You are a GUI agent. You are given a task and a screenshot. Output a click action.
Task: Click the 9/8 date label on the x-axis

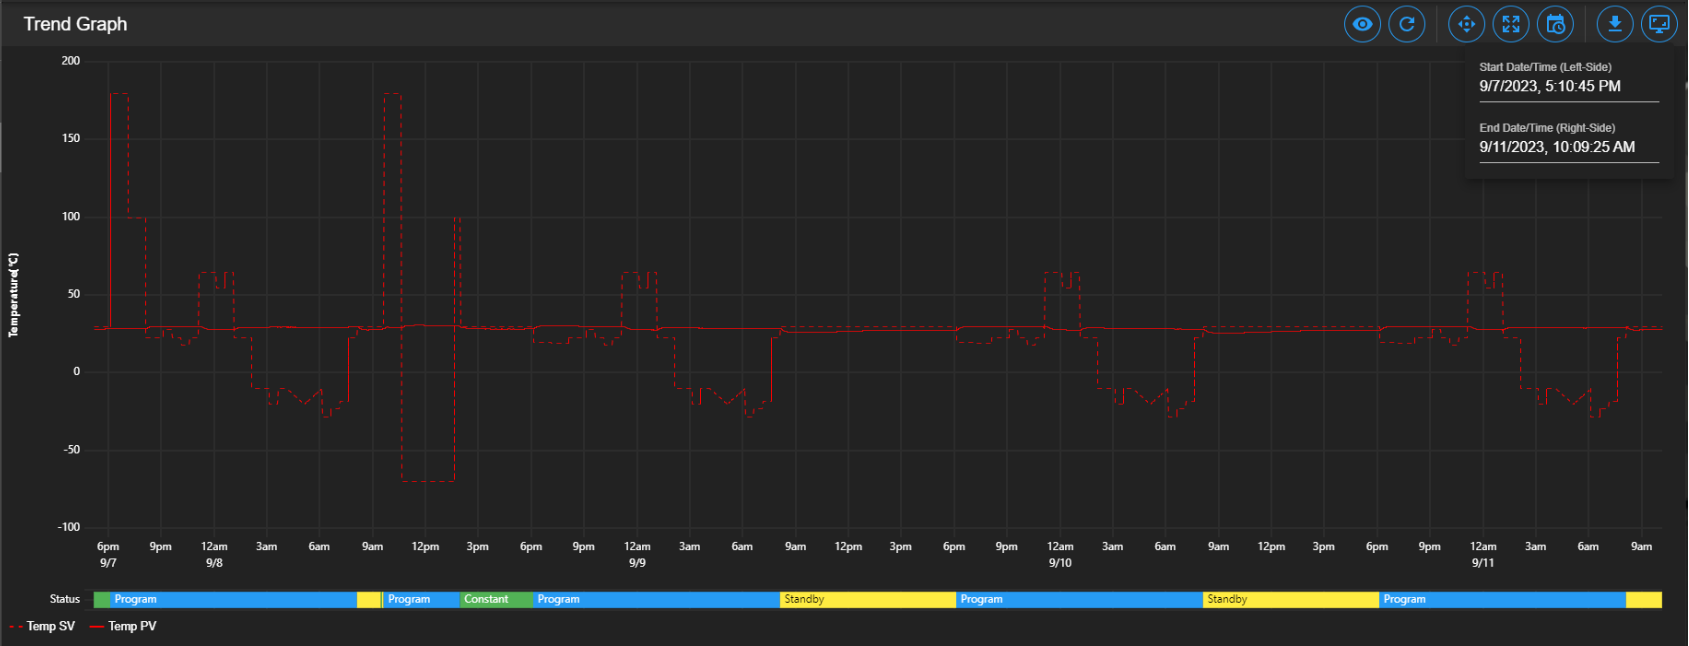(214, 563)
